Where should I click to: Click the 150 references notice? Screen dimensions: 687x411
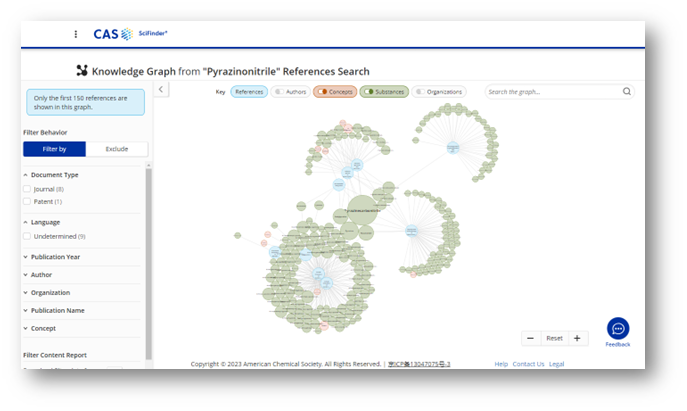coord(85,103)
